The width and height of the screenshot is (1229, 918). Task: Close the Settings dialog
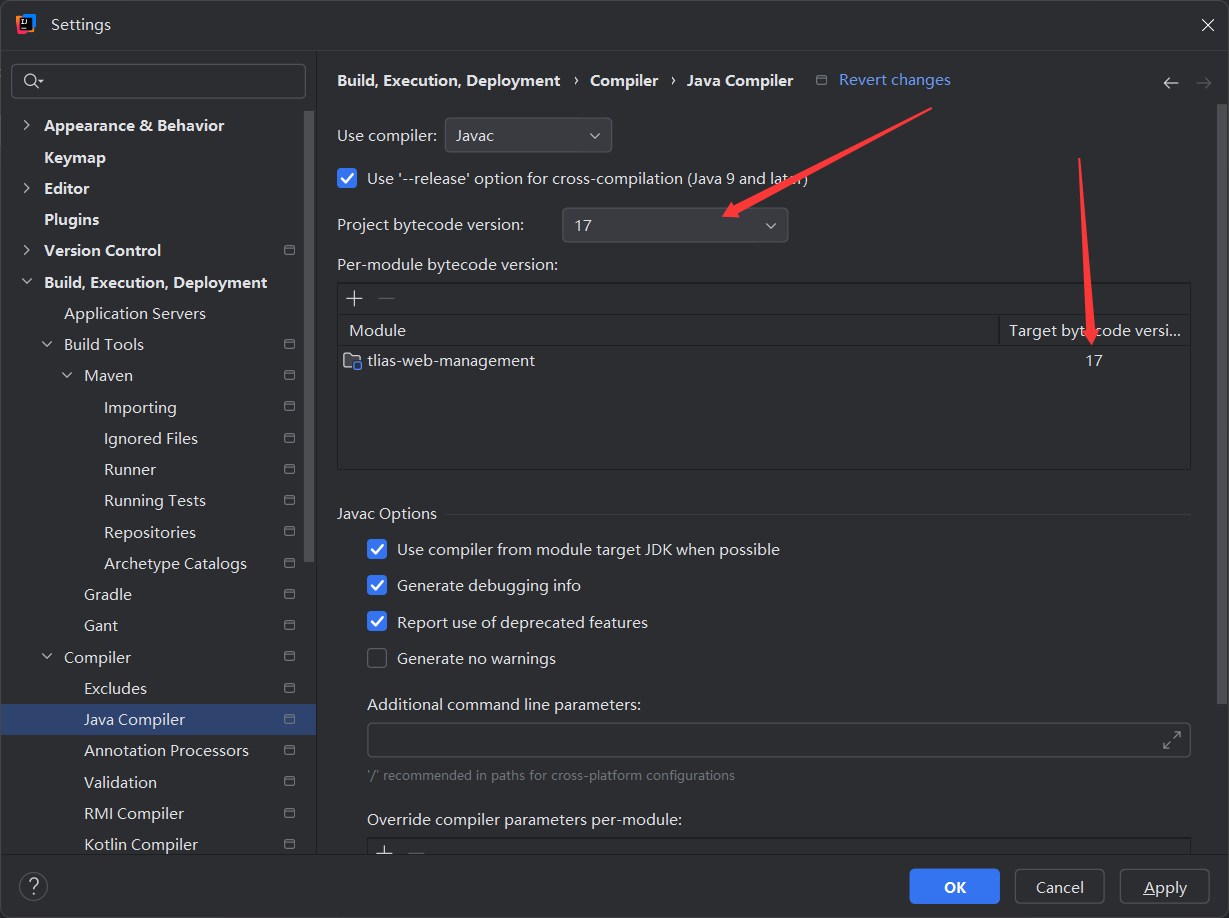1207,25
